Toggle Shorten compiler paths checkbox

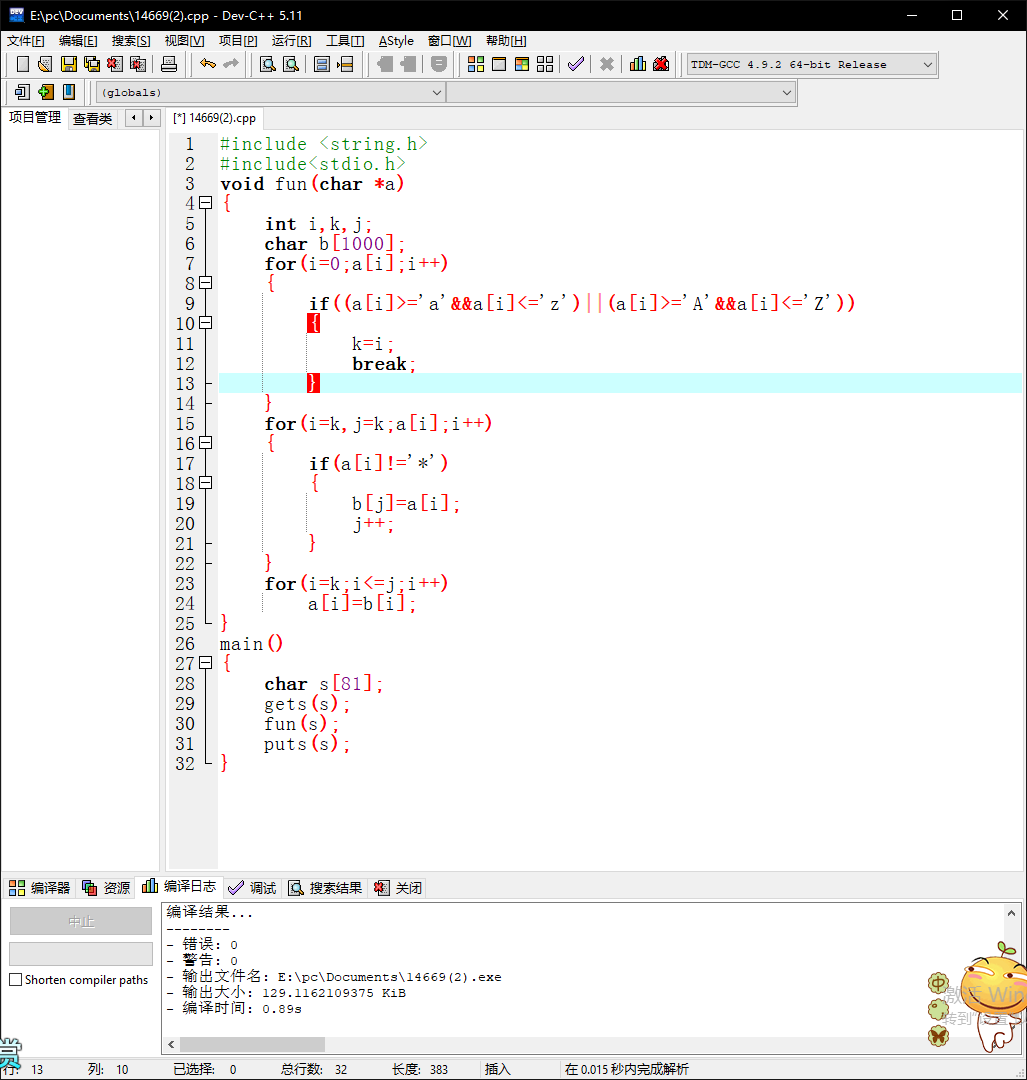[16, 979]
